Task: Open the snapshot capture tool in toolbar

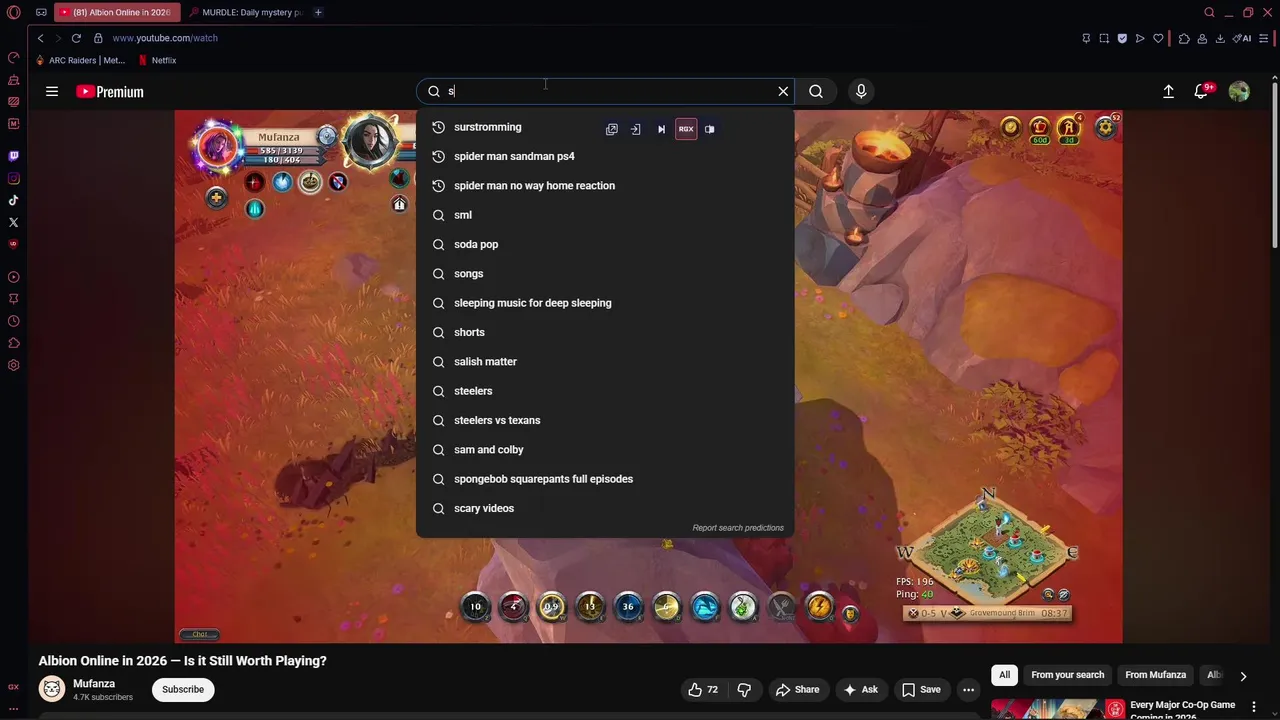Action: (x=1104, y=38)
